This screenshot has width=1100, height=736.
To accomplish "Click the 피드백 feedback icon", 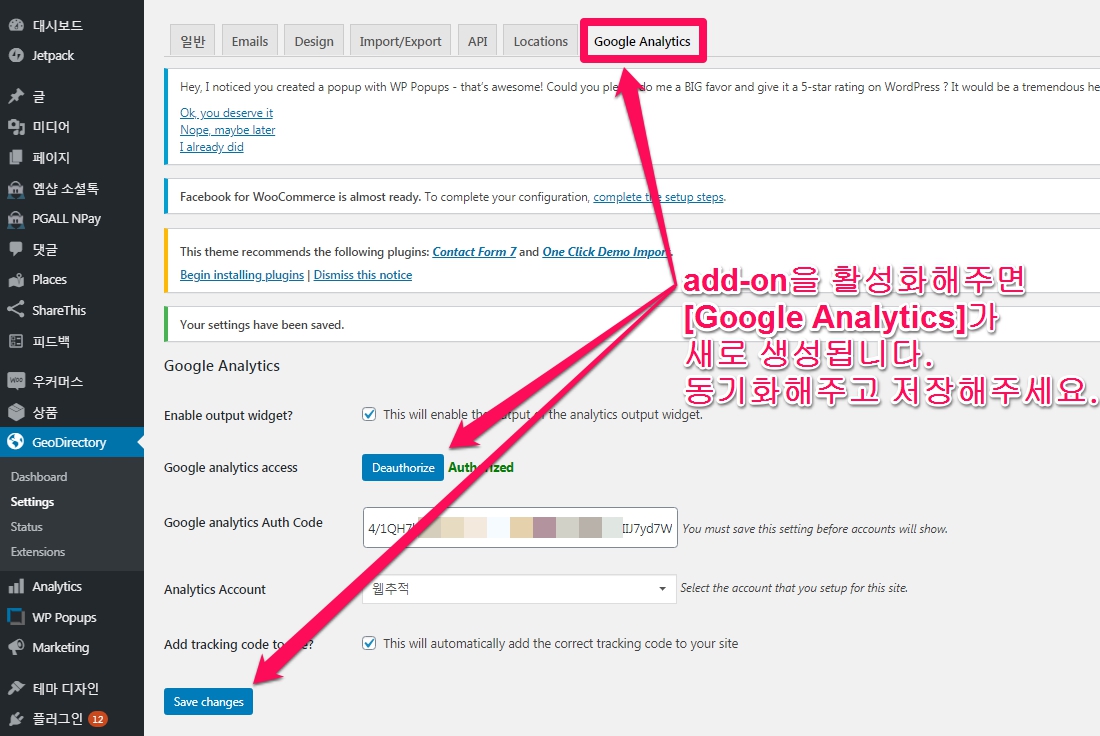I will pyautogui.click(x=15, y=341).
